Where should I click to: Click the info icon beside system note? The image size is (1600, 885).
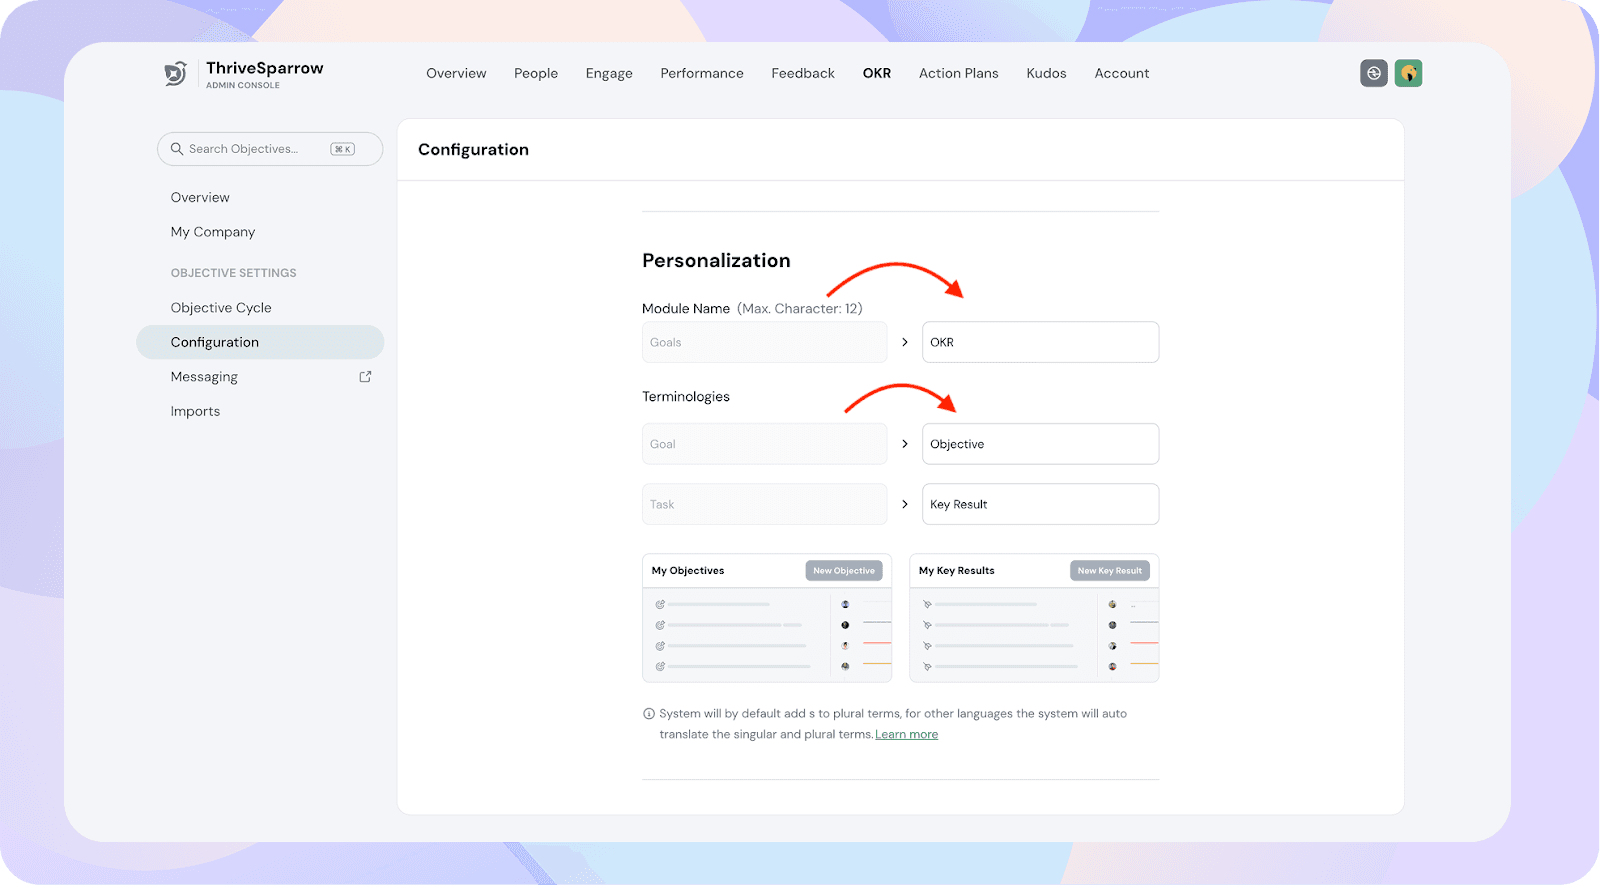click(x=649, y=714)
